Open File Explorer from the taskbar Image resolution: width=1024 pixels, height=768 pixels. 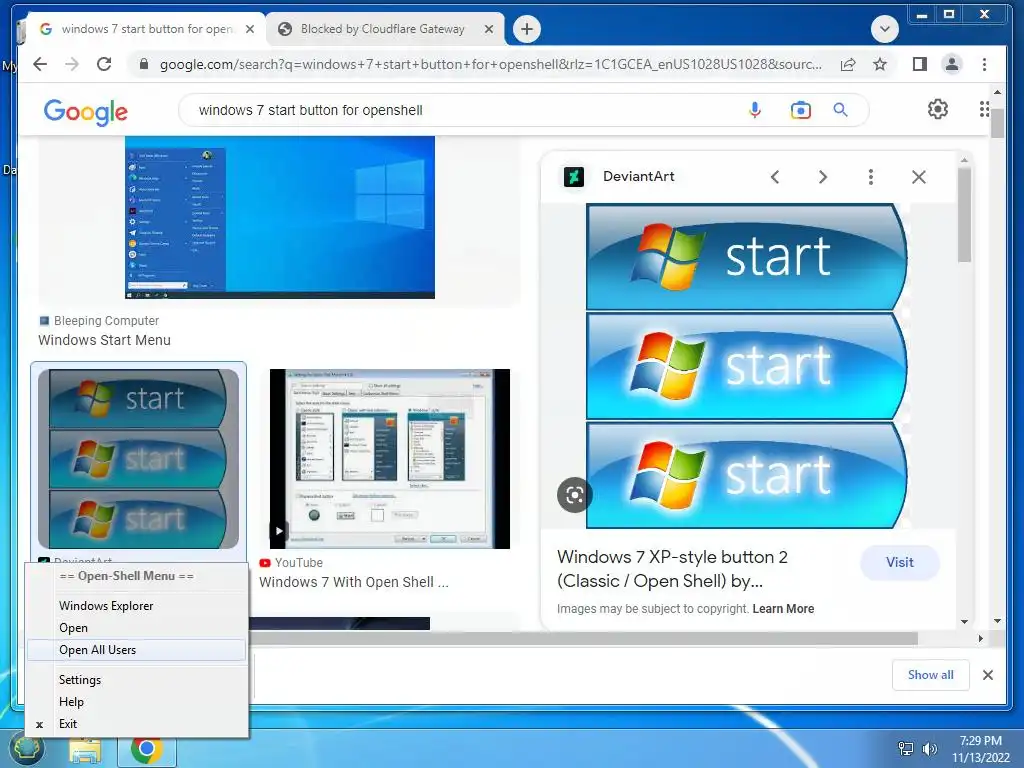click(x=85, y=751)
